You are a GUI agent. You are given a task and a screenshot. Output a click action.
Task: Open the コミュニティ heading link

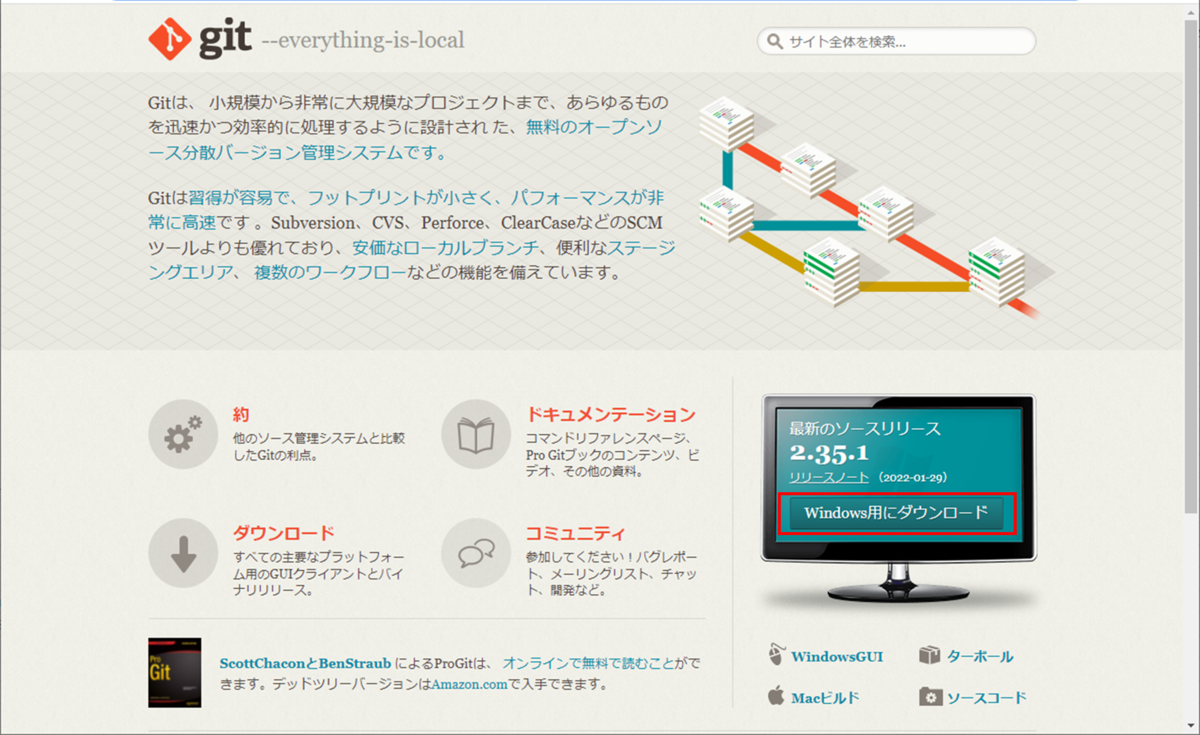(576, 533)
